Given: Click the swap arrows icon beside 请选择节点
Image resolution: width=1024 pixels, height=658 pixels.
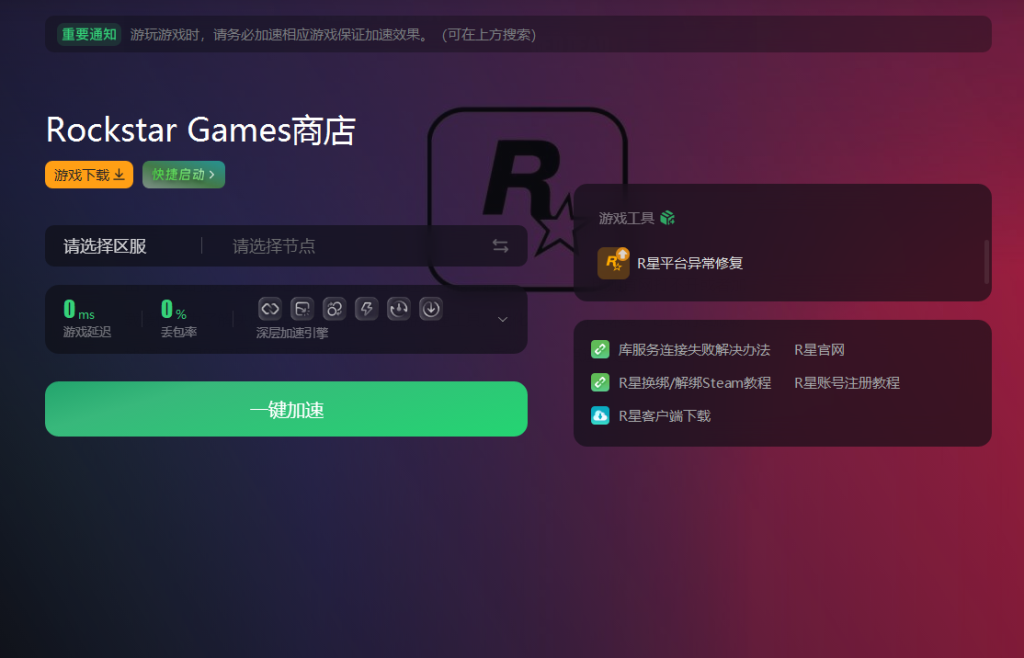Looking at the screenshot, I should click(500, 246).
